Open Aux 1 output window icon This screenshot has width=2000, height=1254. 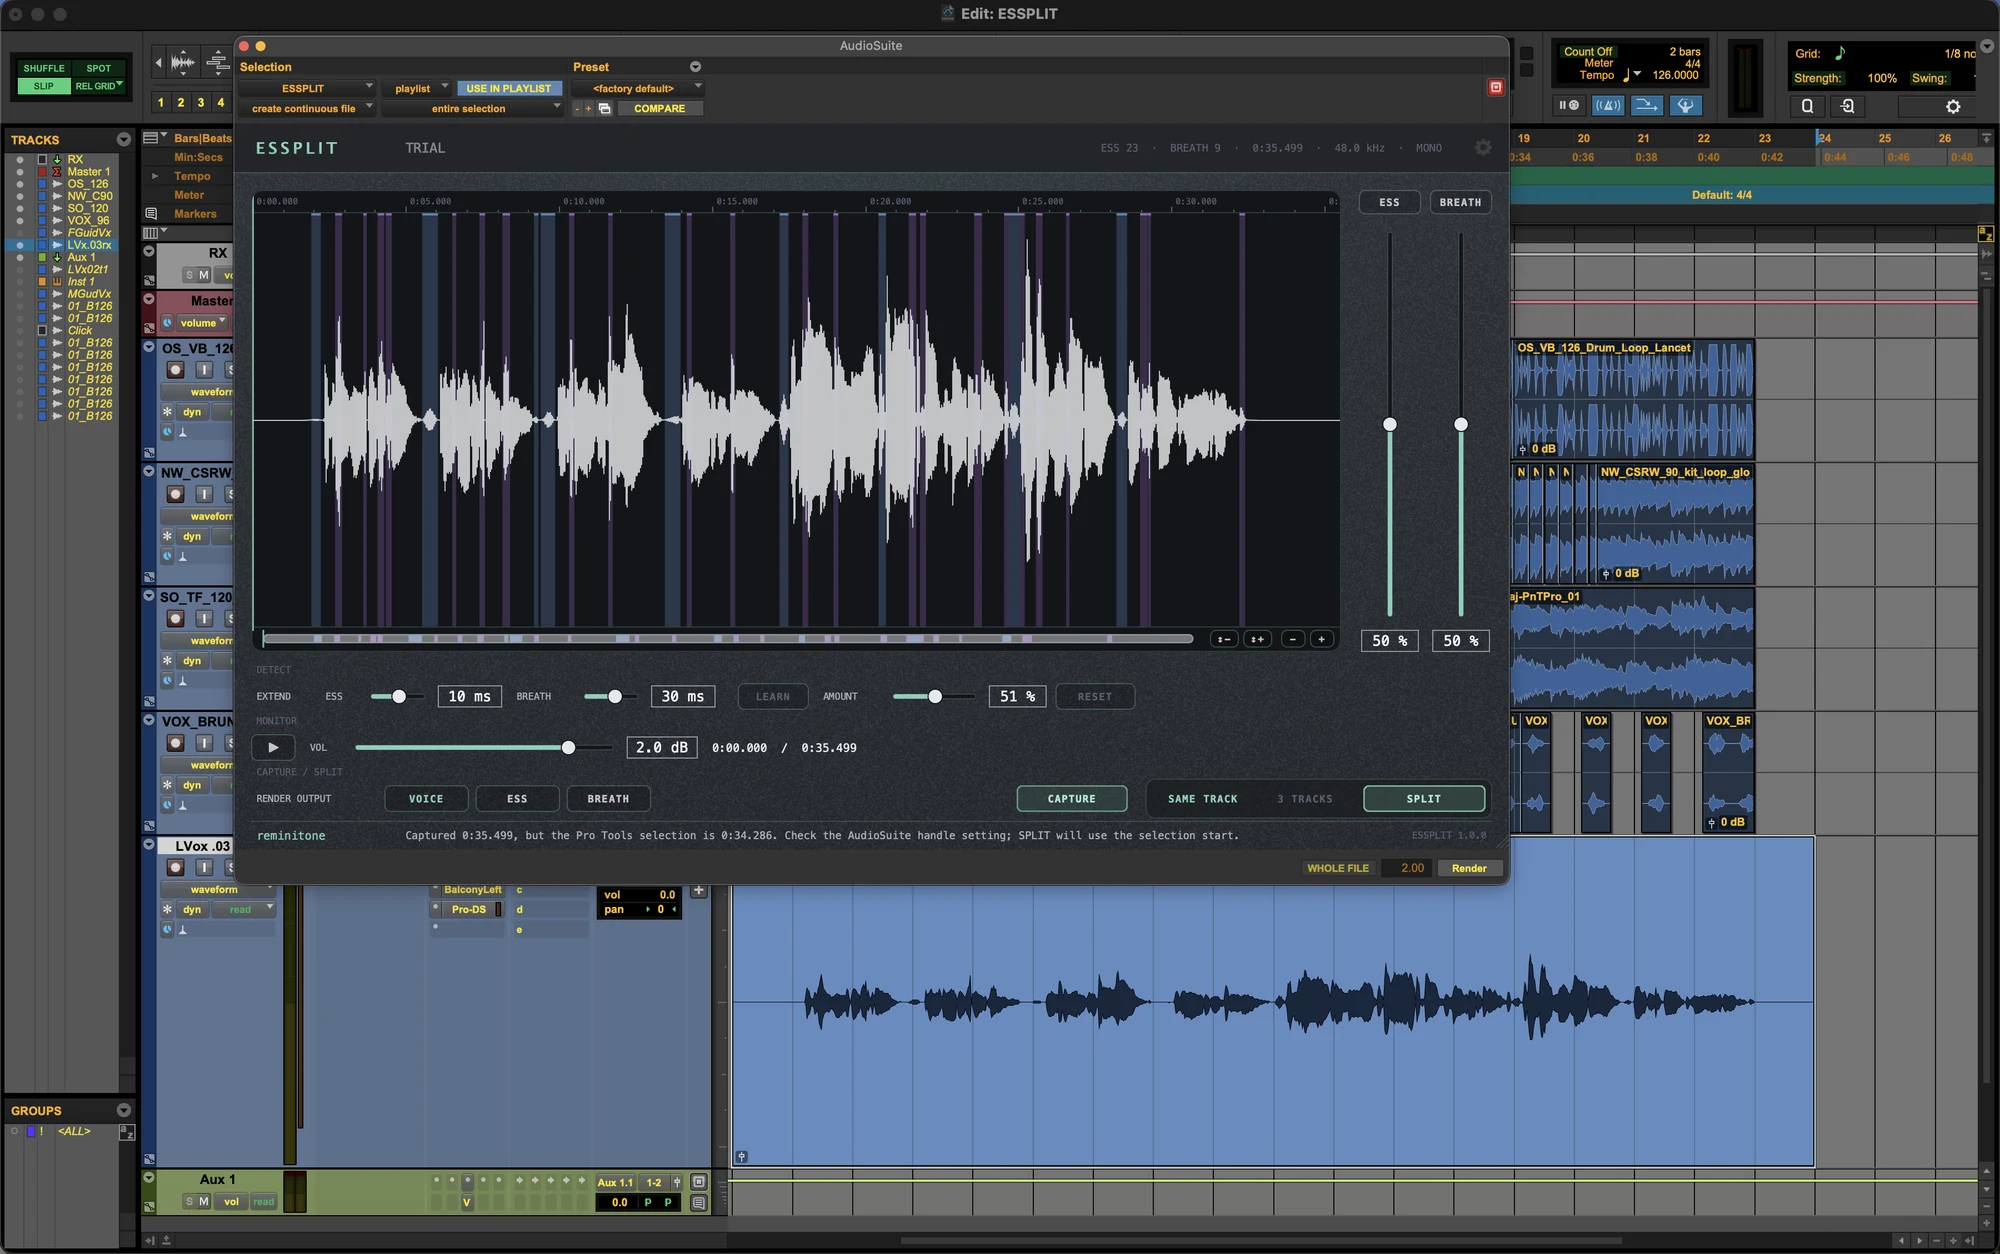699,1182
